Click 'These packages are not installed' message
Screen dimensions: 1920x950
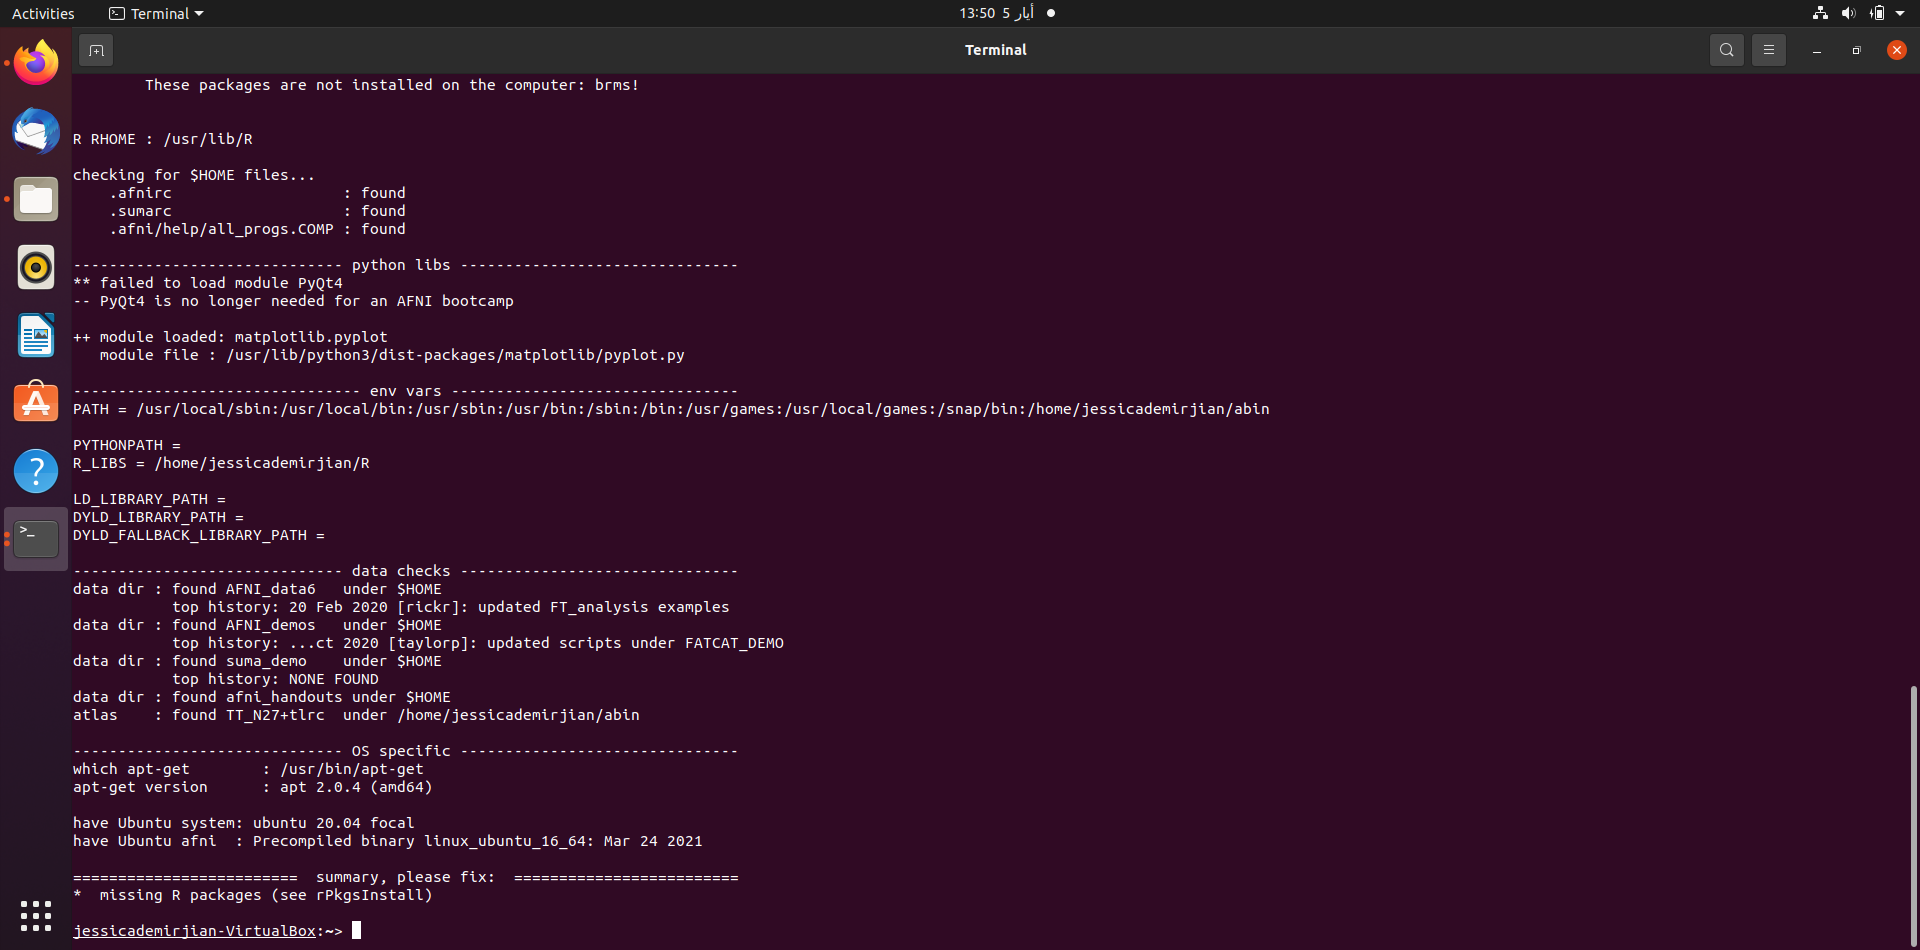(x=392, y=85)
